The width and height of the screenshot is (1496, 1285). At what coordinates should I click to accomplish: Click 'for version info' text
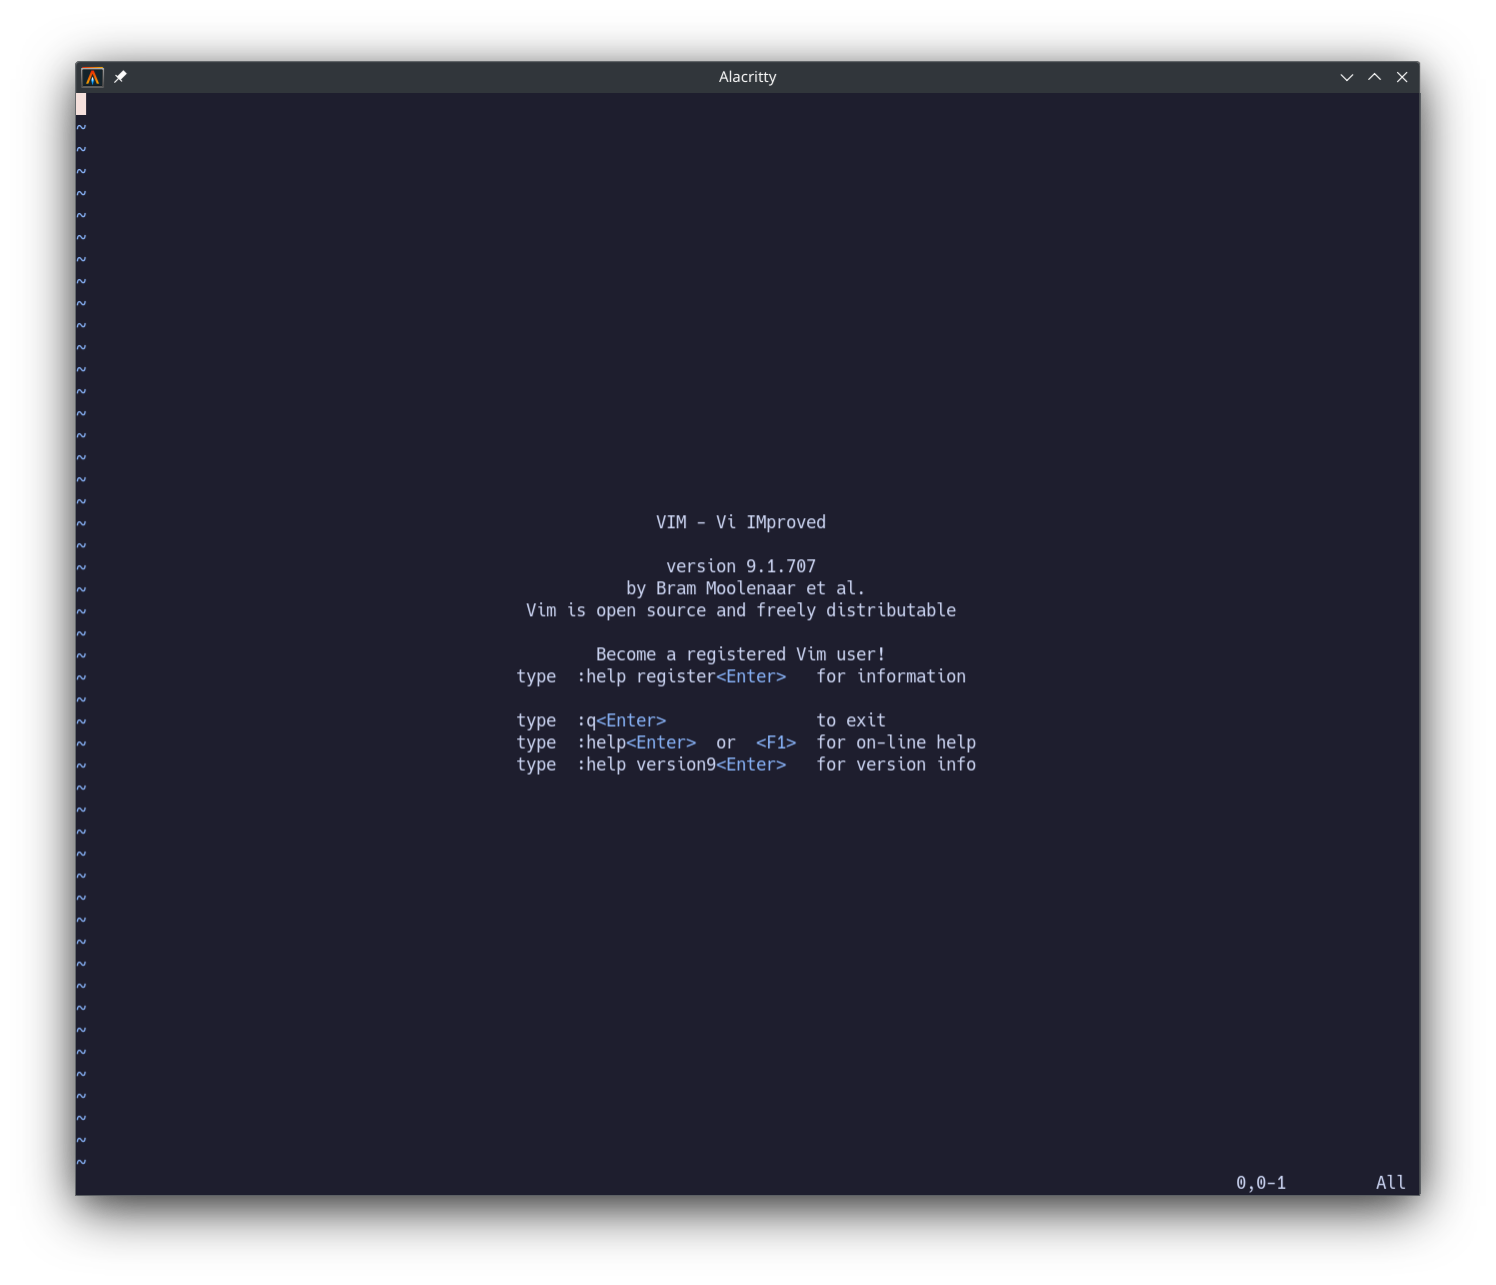(x=896, y=764)
